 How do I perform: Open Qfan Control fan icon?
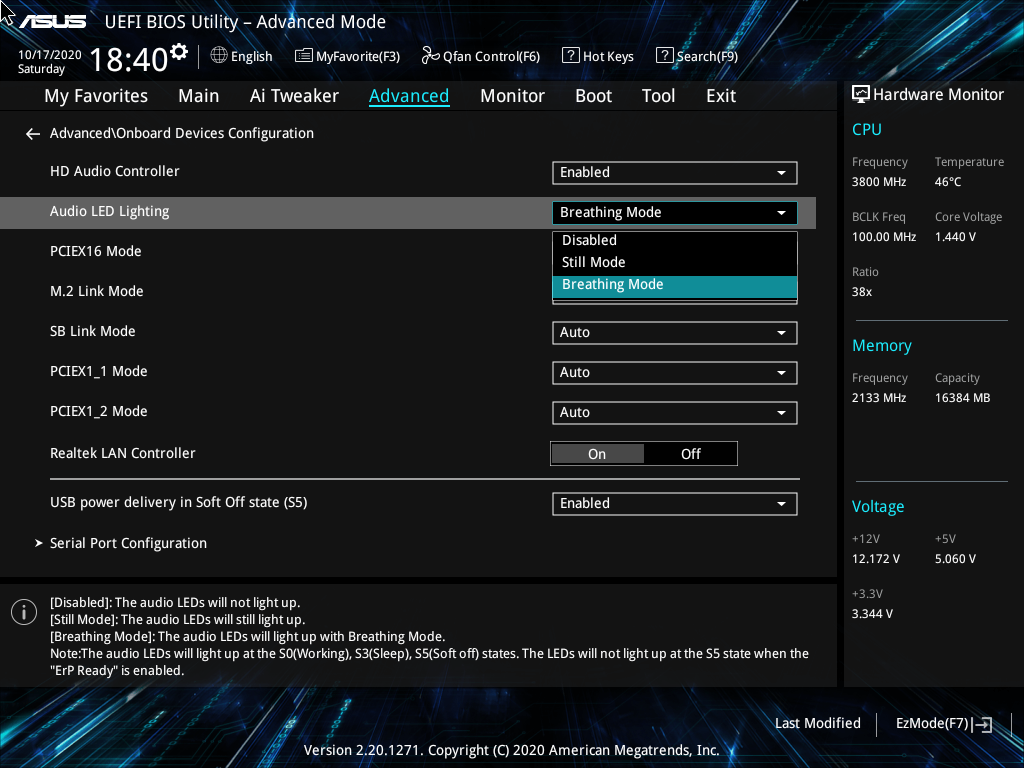pos(430,56)
